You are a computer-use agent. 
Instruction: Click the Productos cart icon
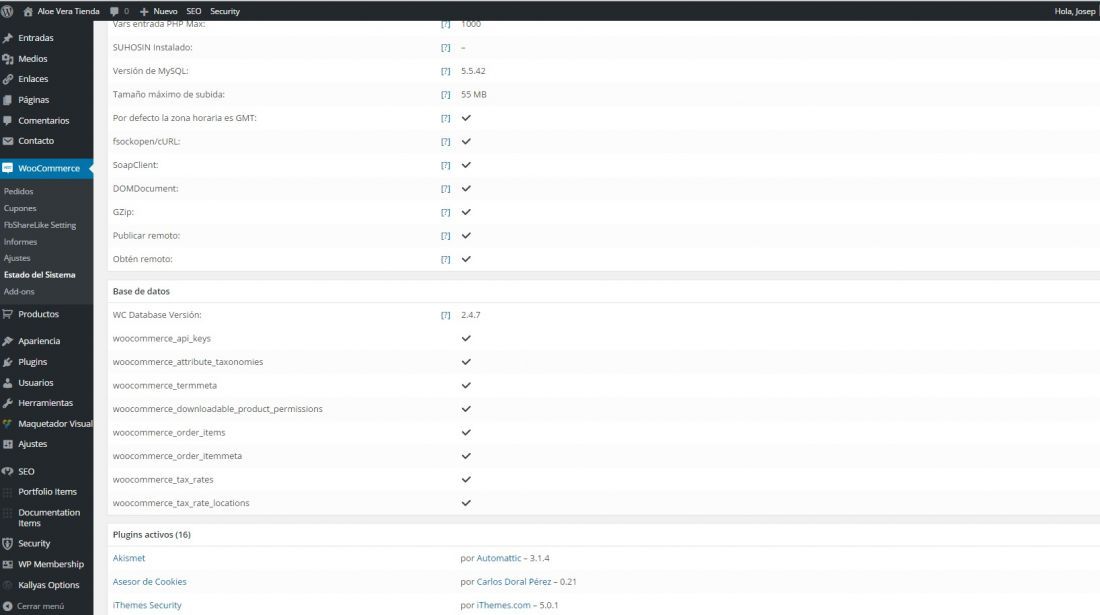click(8, 314)
